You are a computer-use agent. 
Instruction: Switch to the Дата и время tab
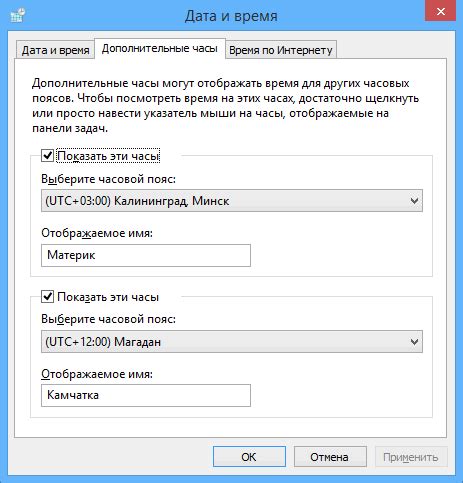point(55,50)
